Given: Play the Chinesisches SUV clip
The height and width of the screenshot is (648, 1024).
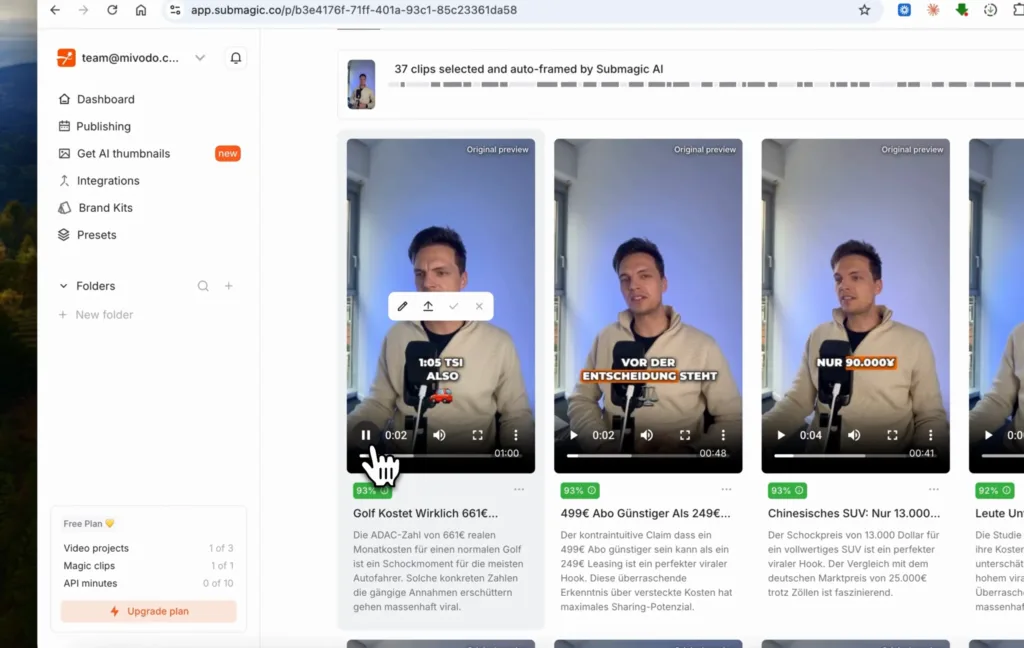Looking at the screenshot, I should [x=781, y=435].
